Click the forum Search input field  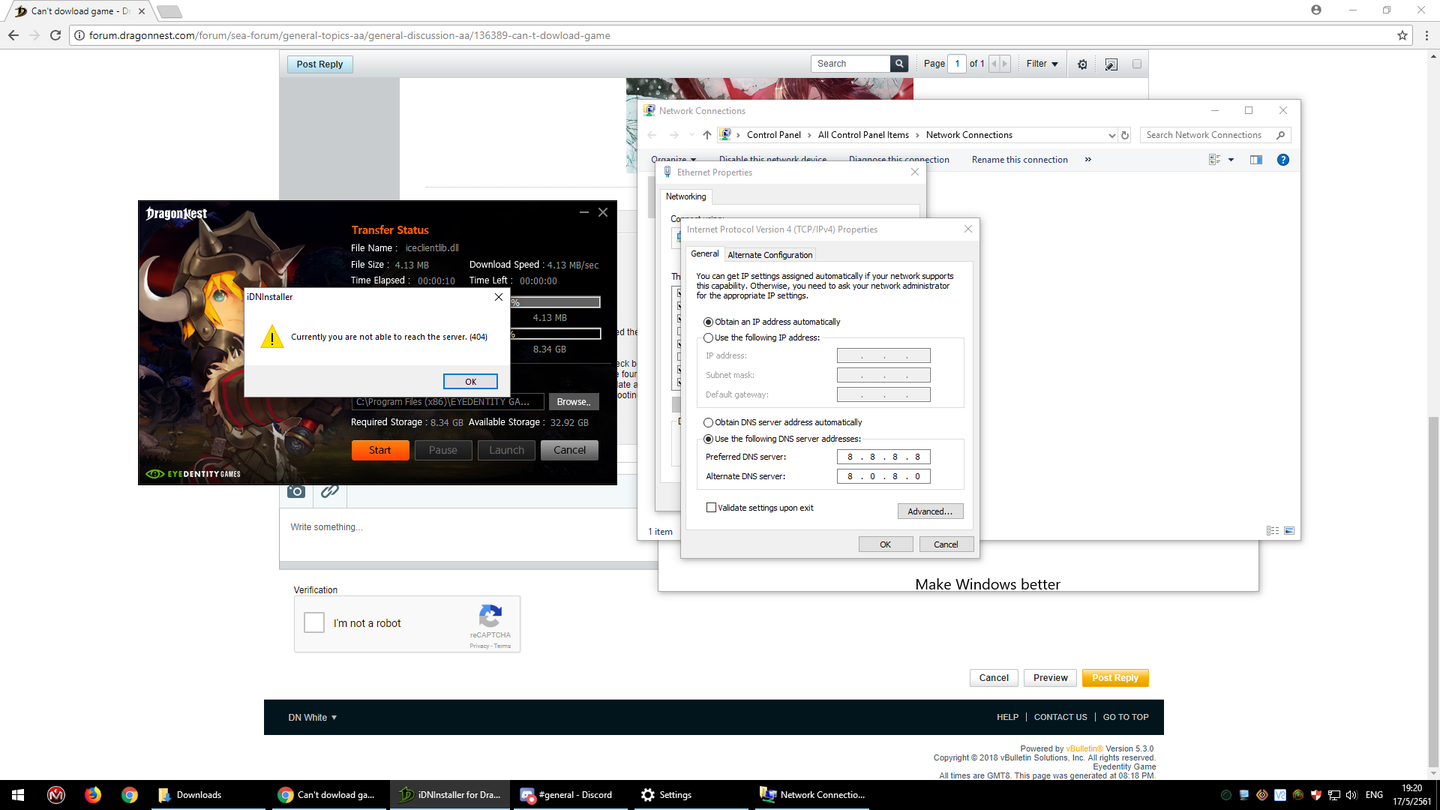[x=851, y=63]
